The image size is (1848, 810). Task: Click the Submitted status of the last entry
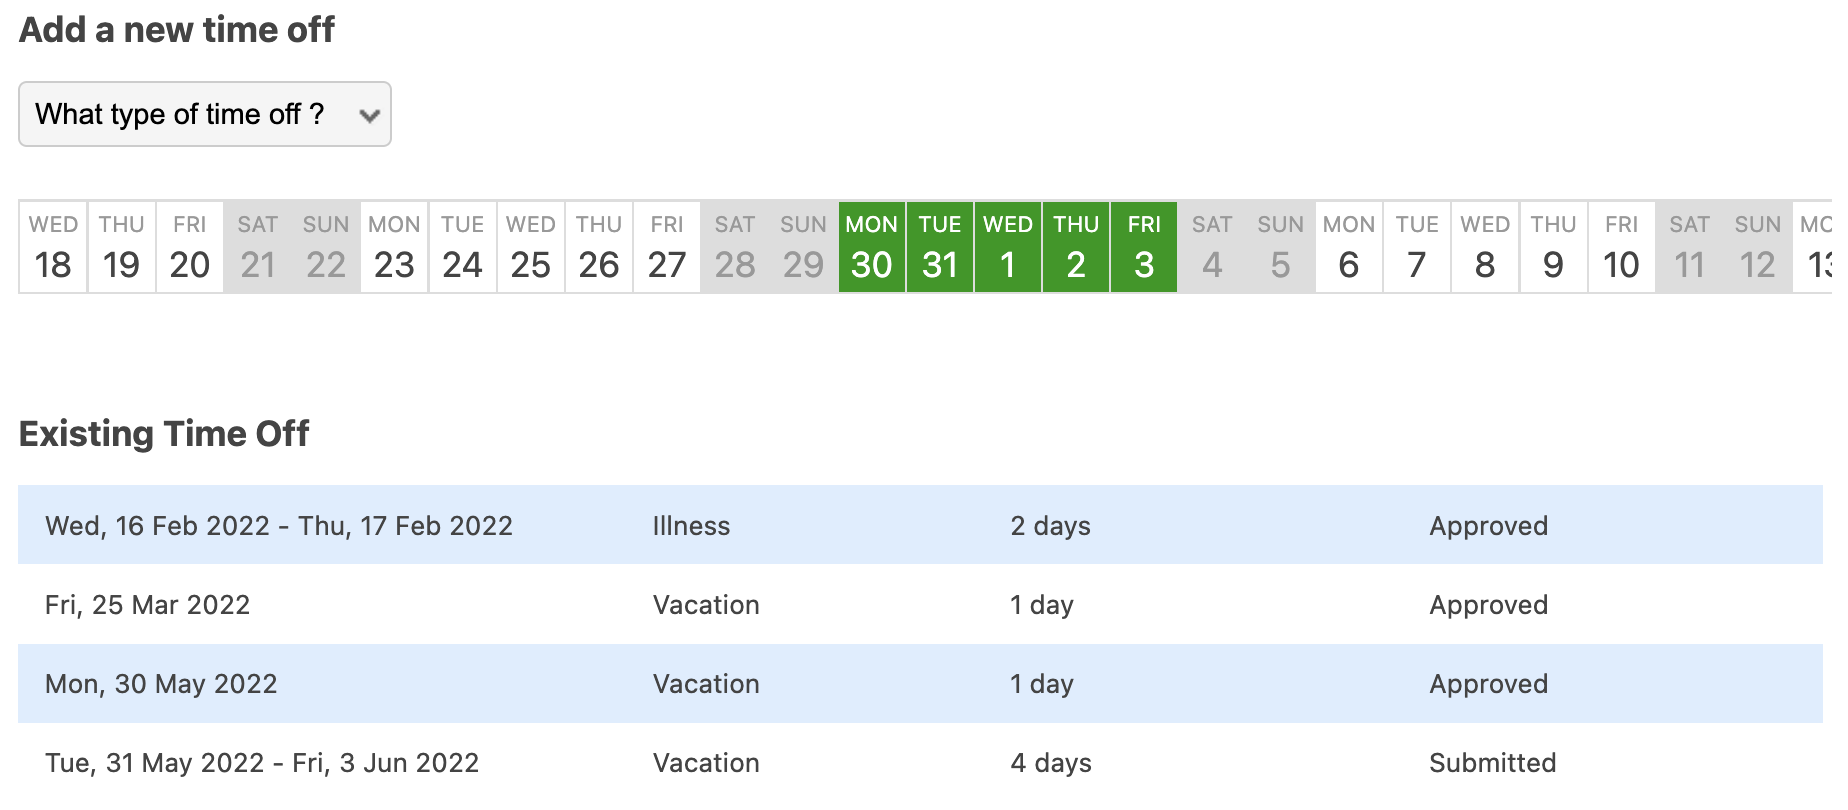tap(1492, 763)
